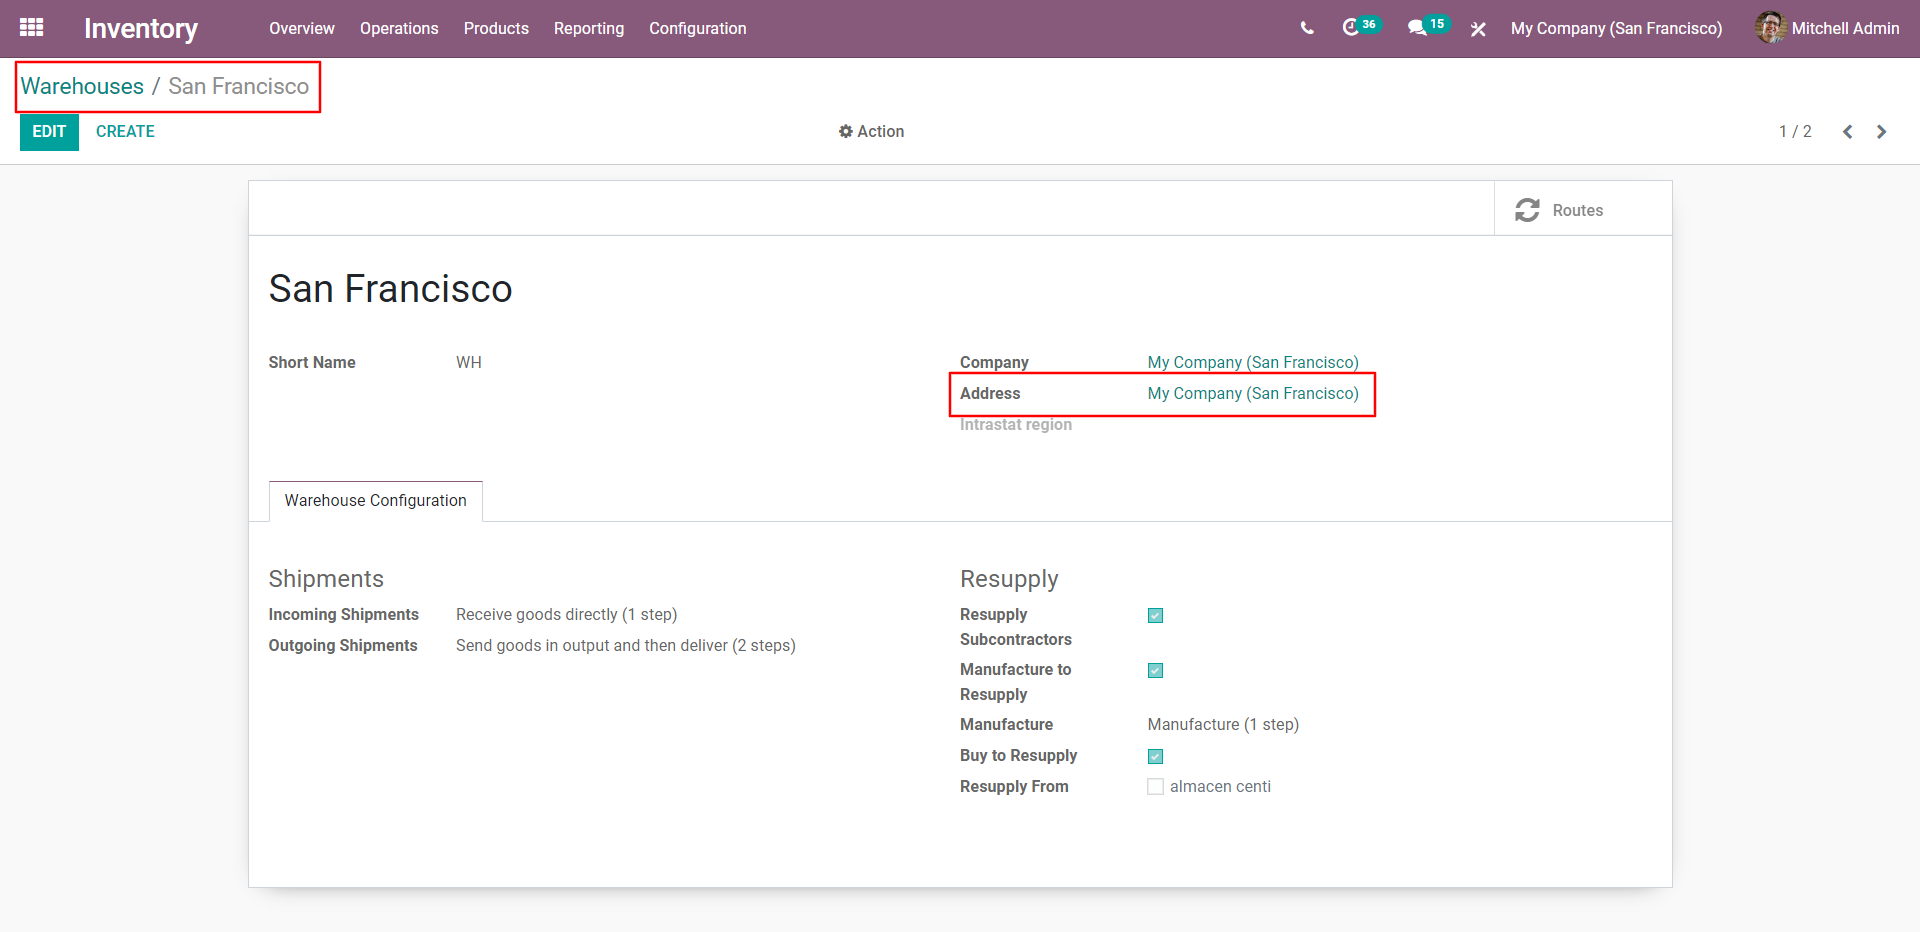Open Warehouses breadcrumb link
Image resolution: width=1920 pixels, height=932 pixels.
[x=82, y=87]
